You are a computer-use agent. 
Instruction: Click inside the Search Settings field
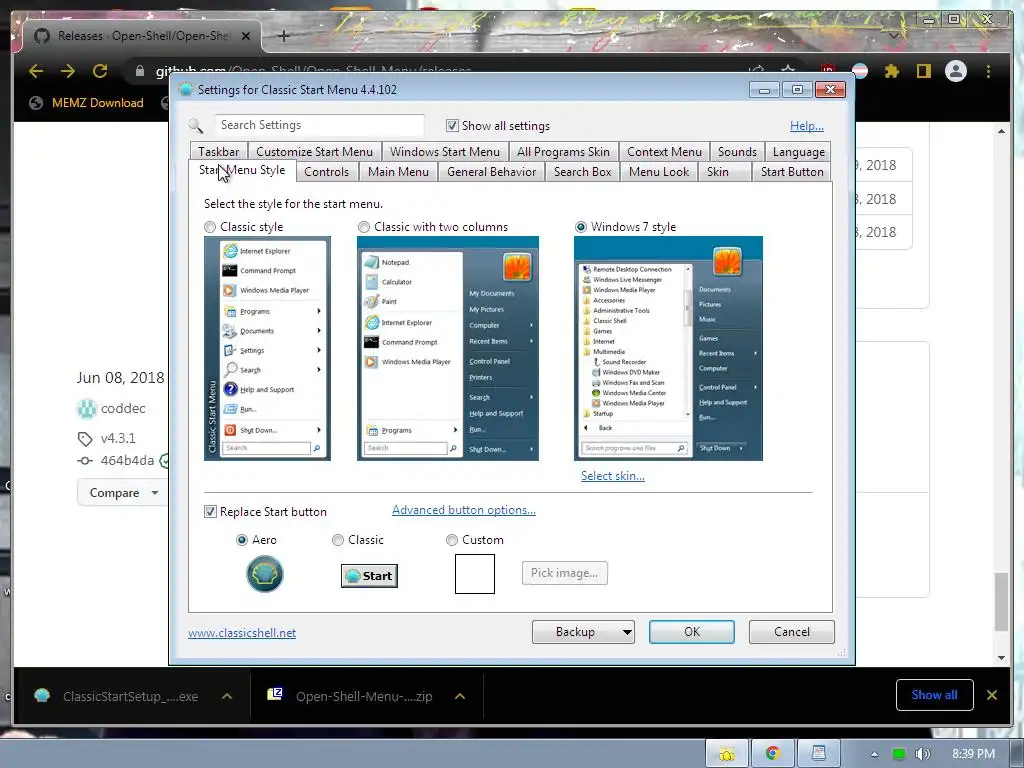[x=320, y=125]
